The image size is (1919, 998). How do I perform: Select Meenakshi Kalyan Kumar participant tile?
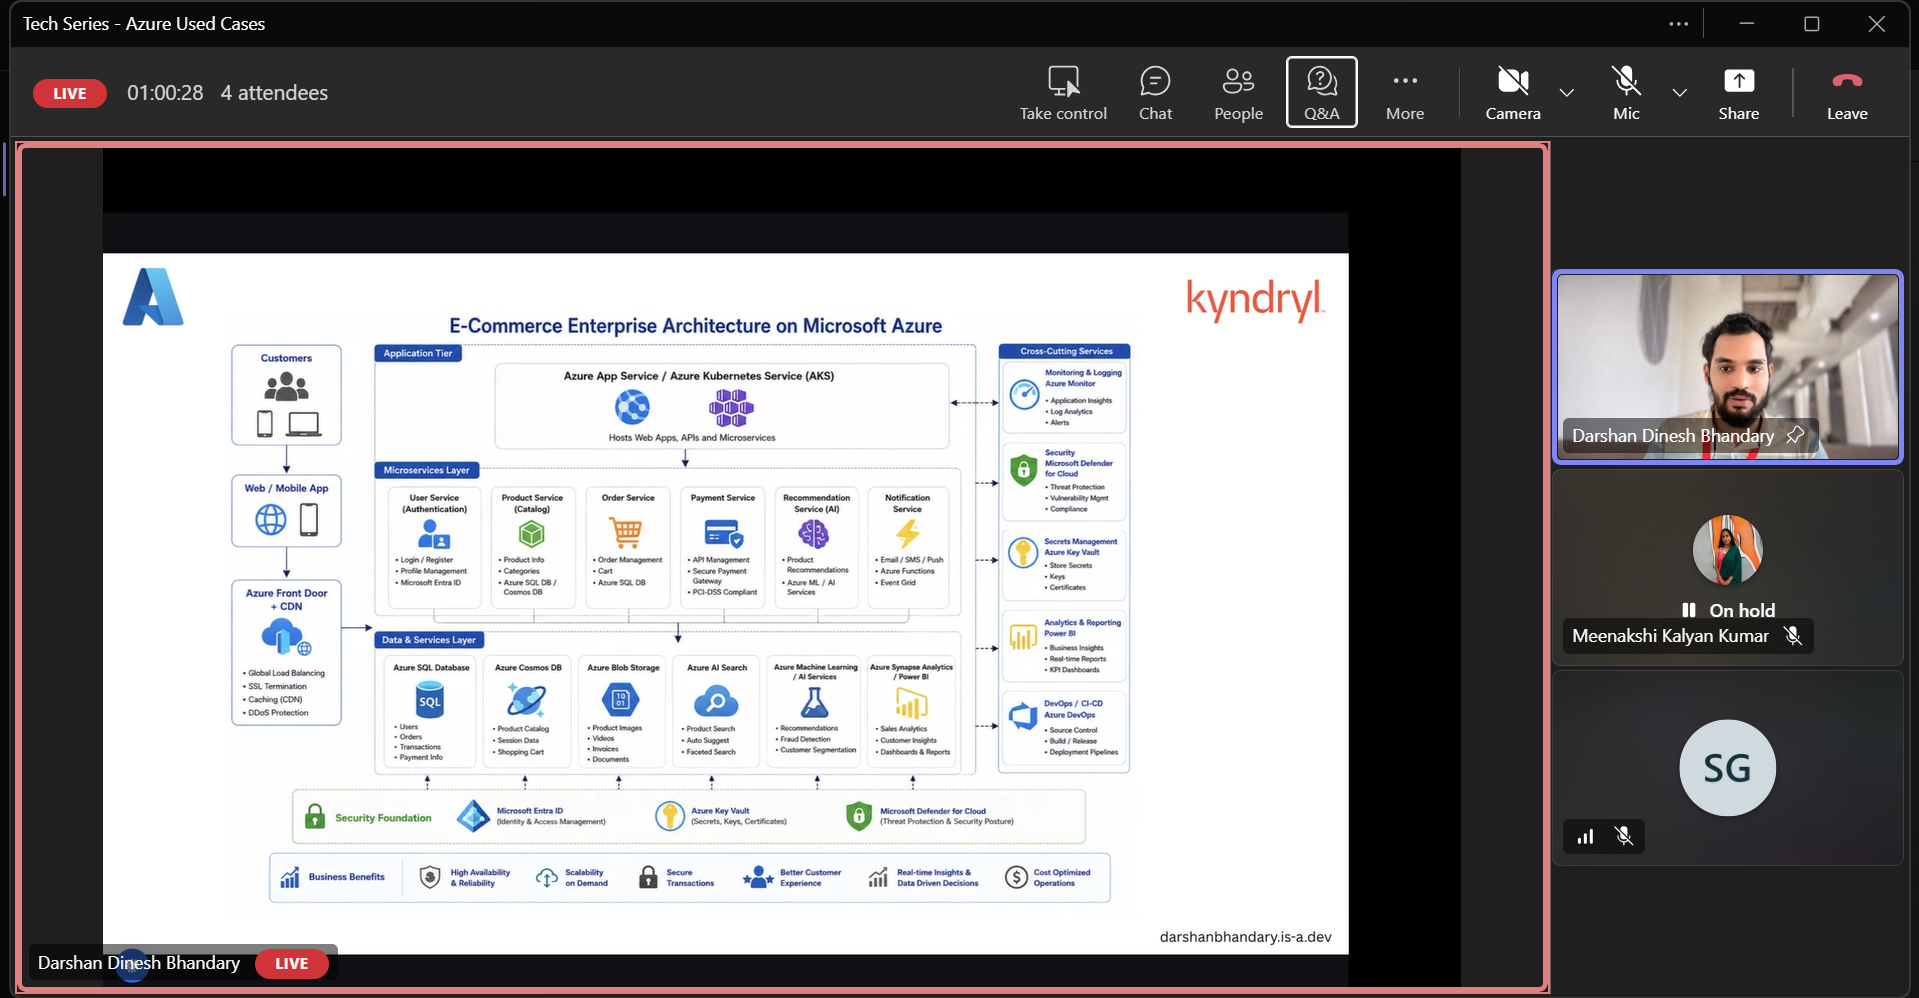click(1727, 567)
